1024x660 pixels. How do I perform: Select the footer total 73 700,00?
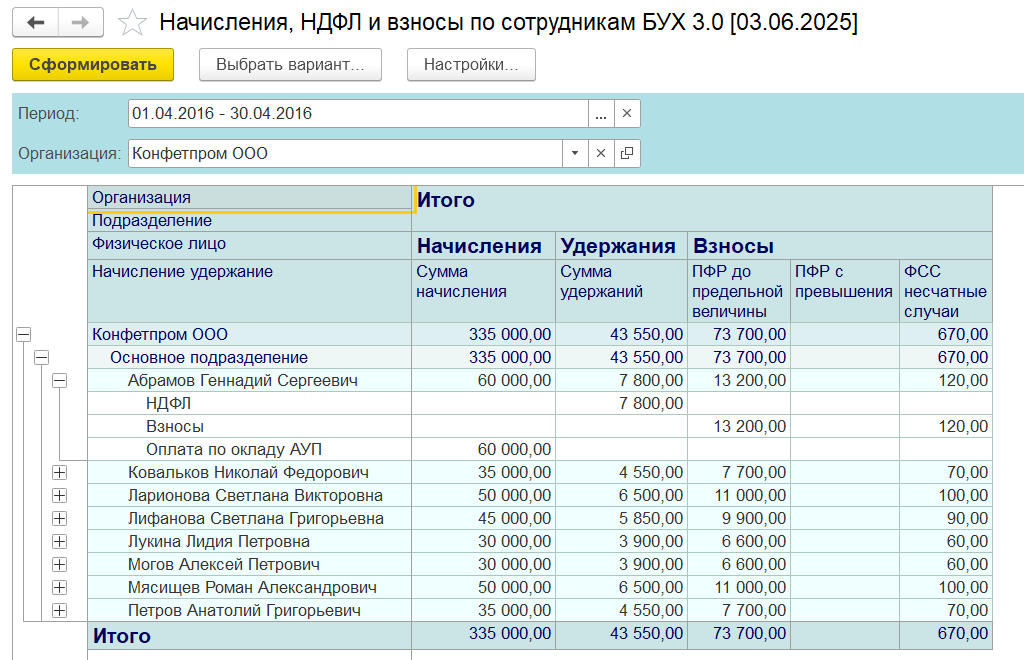[739, 634]
